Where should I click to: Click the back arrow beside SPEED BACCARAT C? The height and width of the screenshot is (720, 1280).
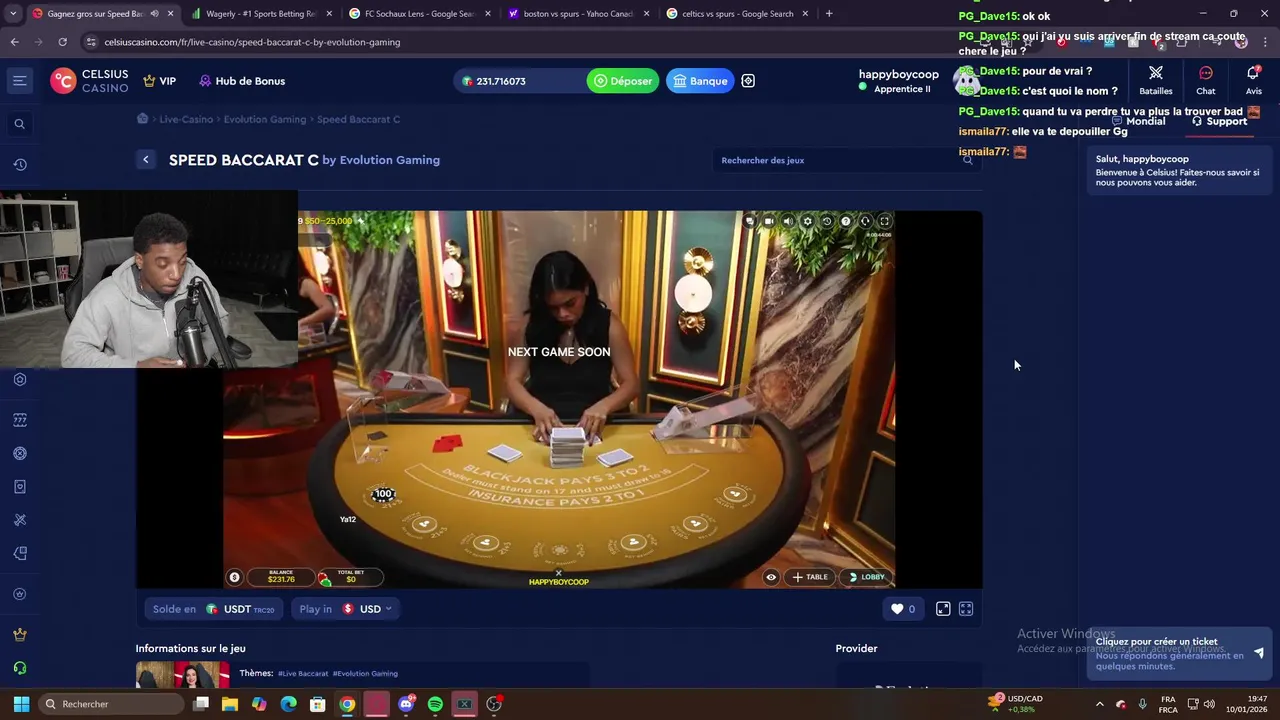point(146,160)
